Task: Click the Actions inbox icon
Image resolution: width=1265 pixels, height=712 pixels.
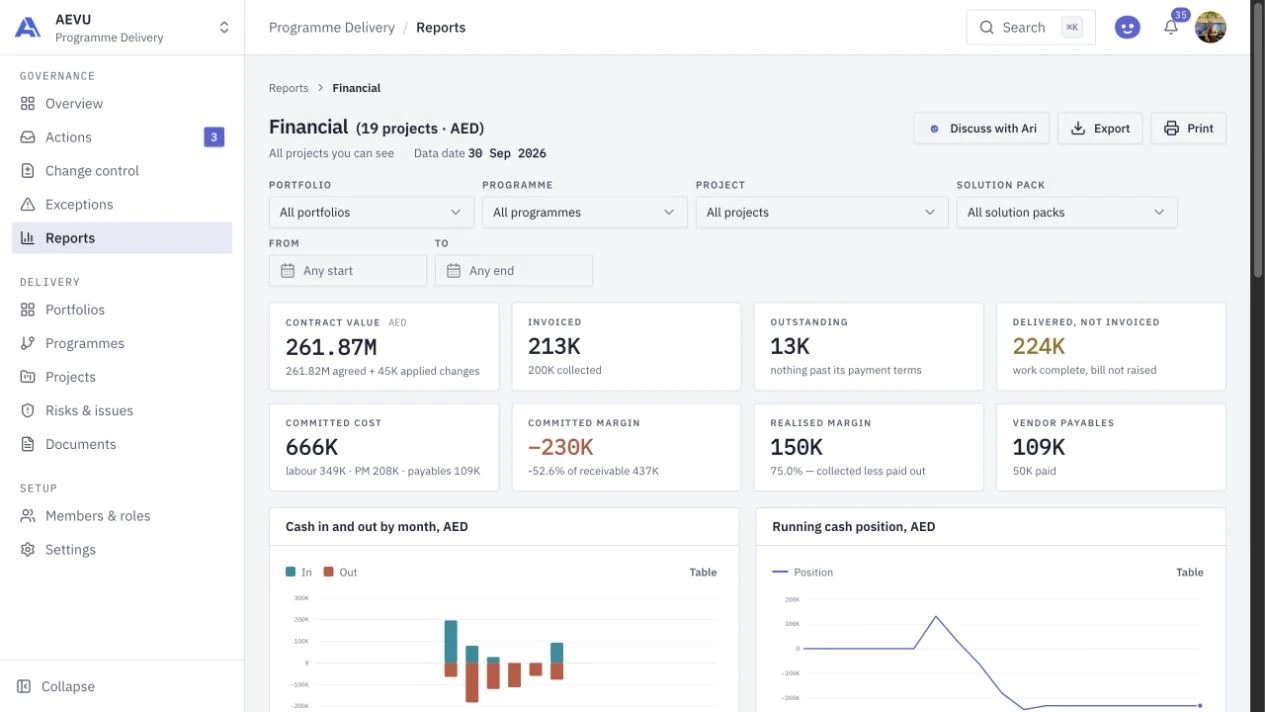Action: [28, 137]
